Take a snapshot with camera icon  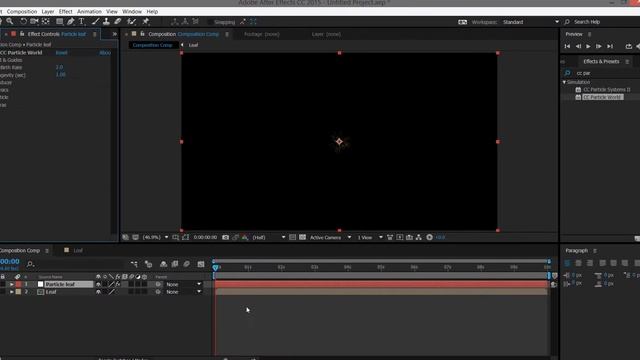pos(225,237)
